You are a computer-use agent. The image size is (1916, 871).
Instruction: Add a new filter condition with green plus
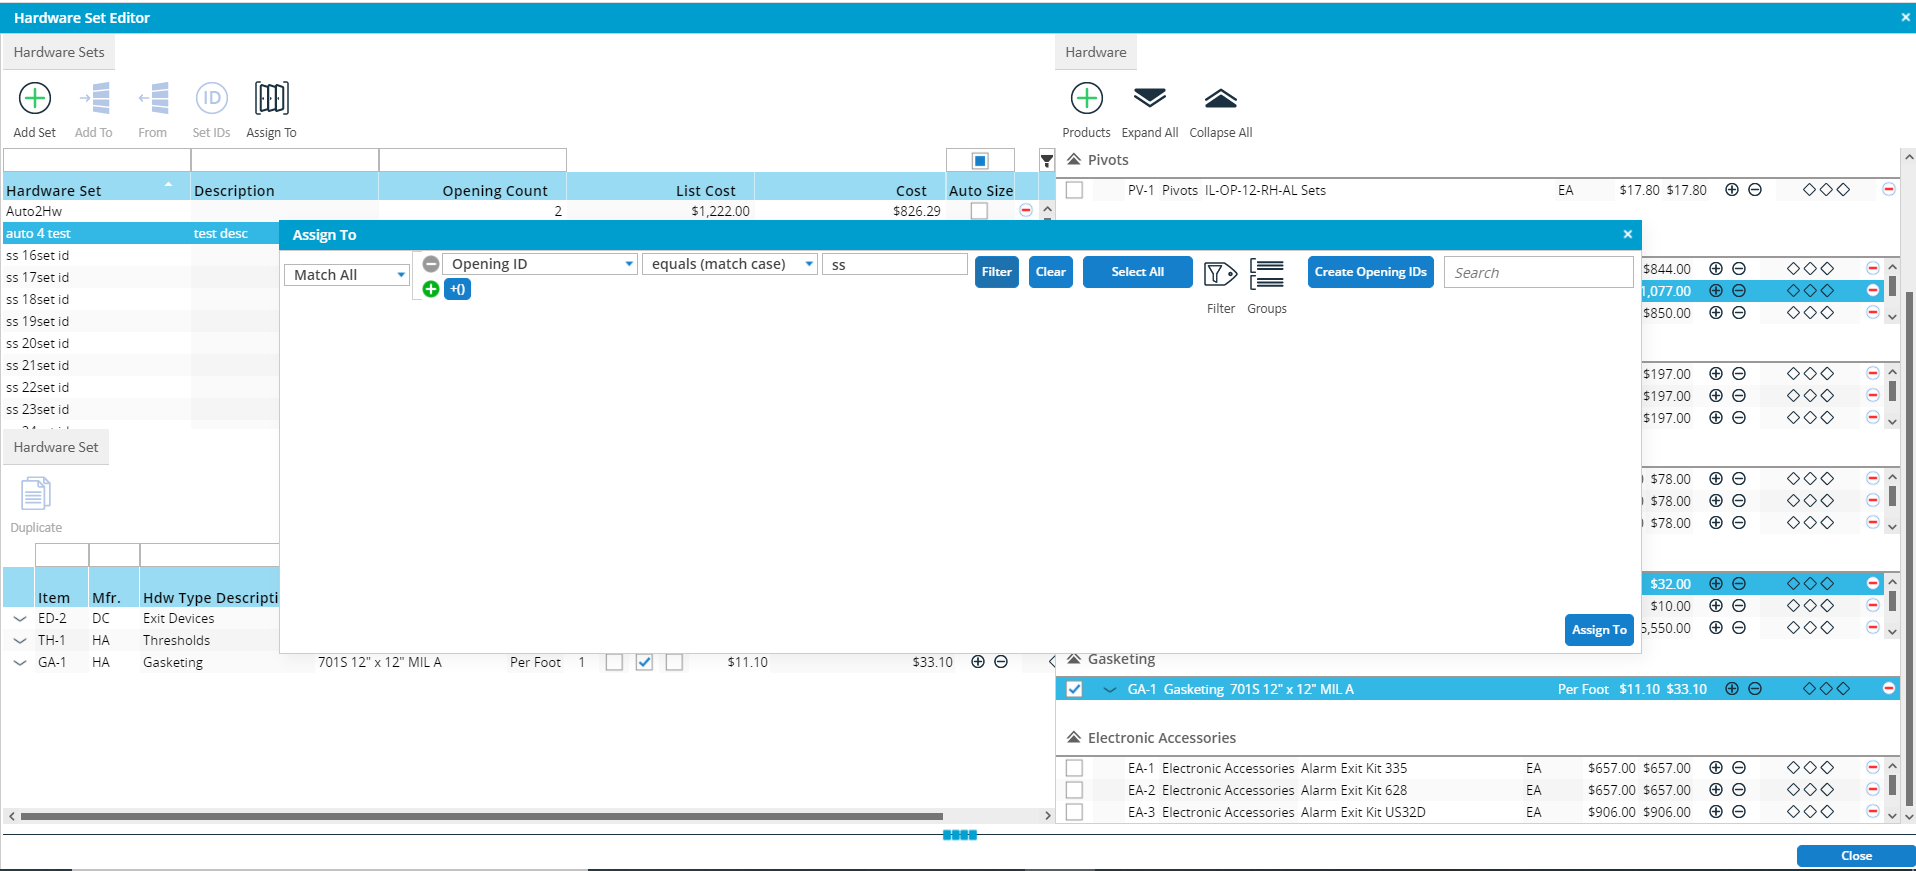tap(431, 289)
